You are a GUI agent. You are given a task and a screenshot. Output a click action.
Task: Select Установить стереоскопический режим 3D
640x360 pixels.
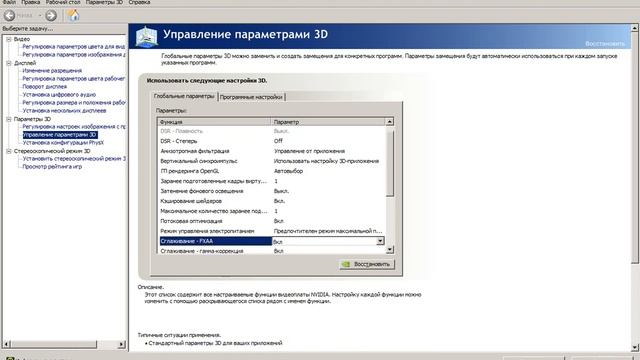(x=73, y=159)
